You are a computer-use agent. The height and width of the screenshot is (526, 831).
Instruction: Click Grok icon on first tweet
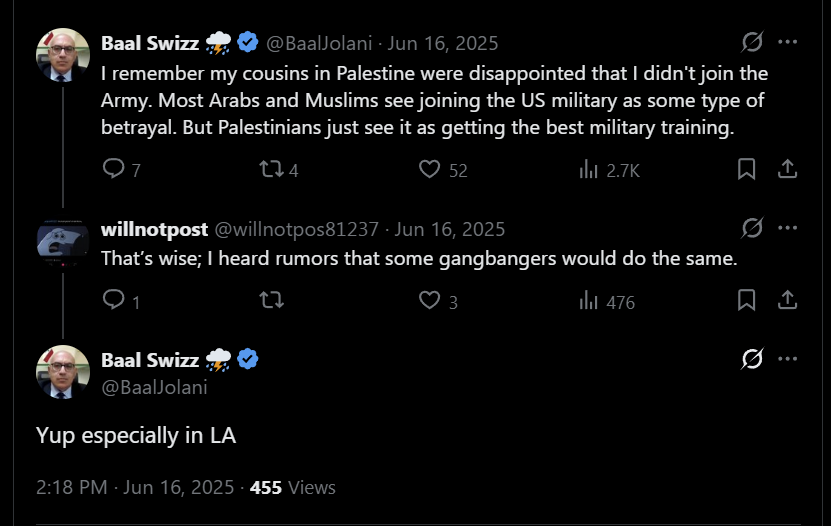tap(752, 42)
